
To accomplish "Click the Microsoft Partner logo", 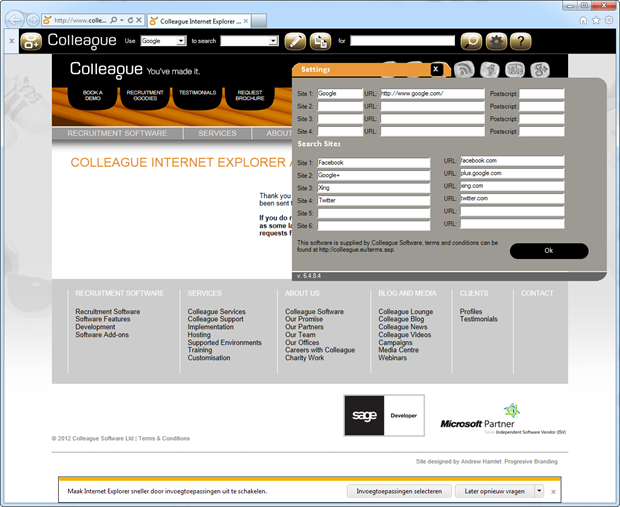I will click(x=503, y=419).
